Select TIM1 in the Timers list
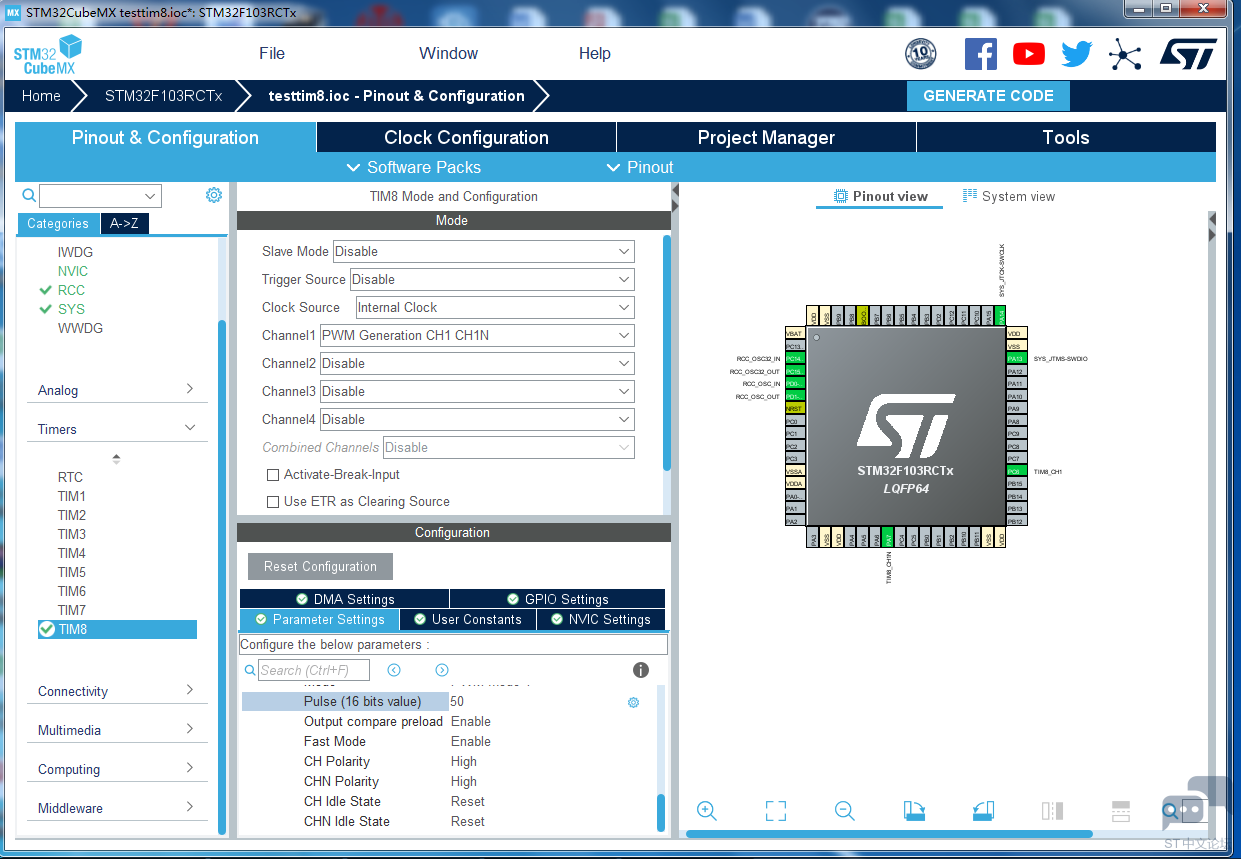 click(x=71, y=496)
